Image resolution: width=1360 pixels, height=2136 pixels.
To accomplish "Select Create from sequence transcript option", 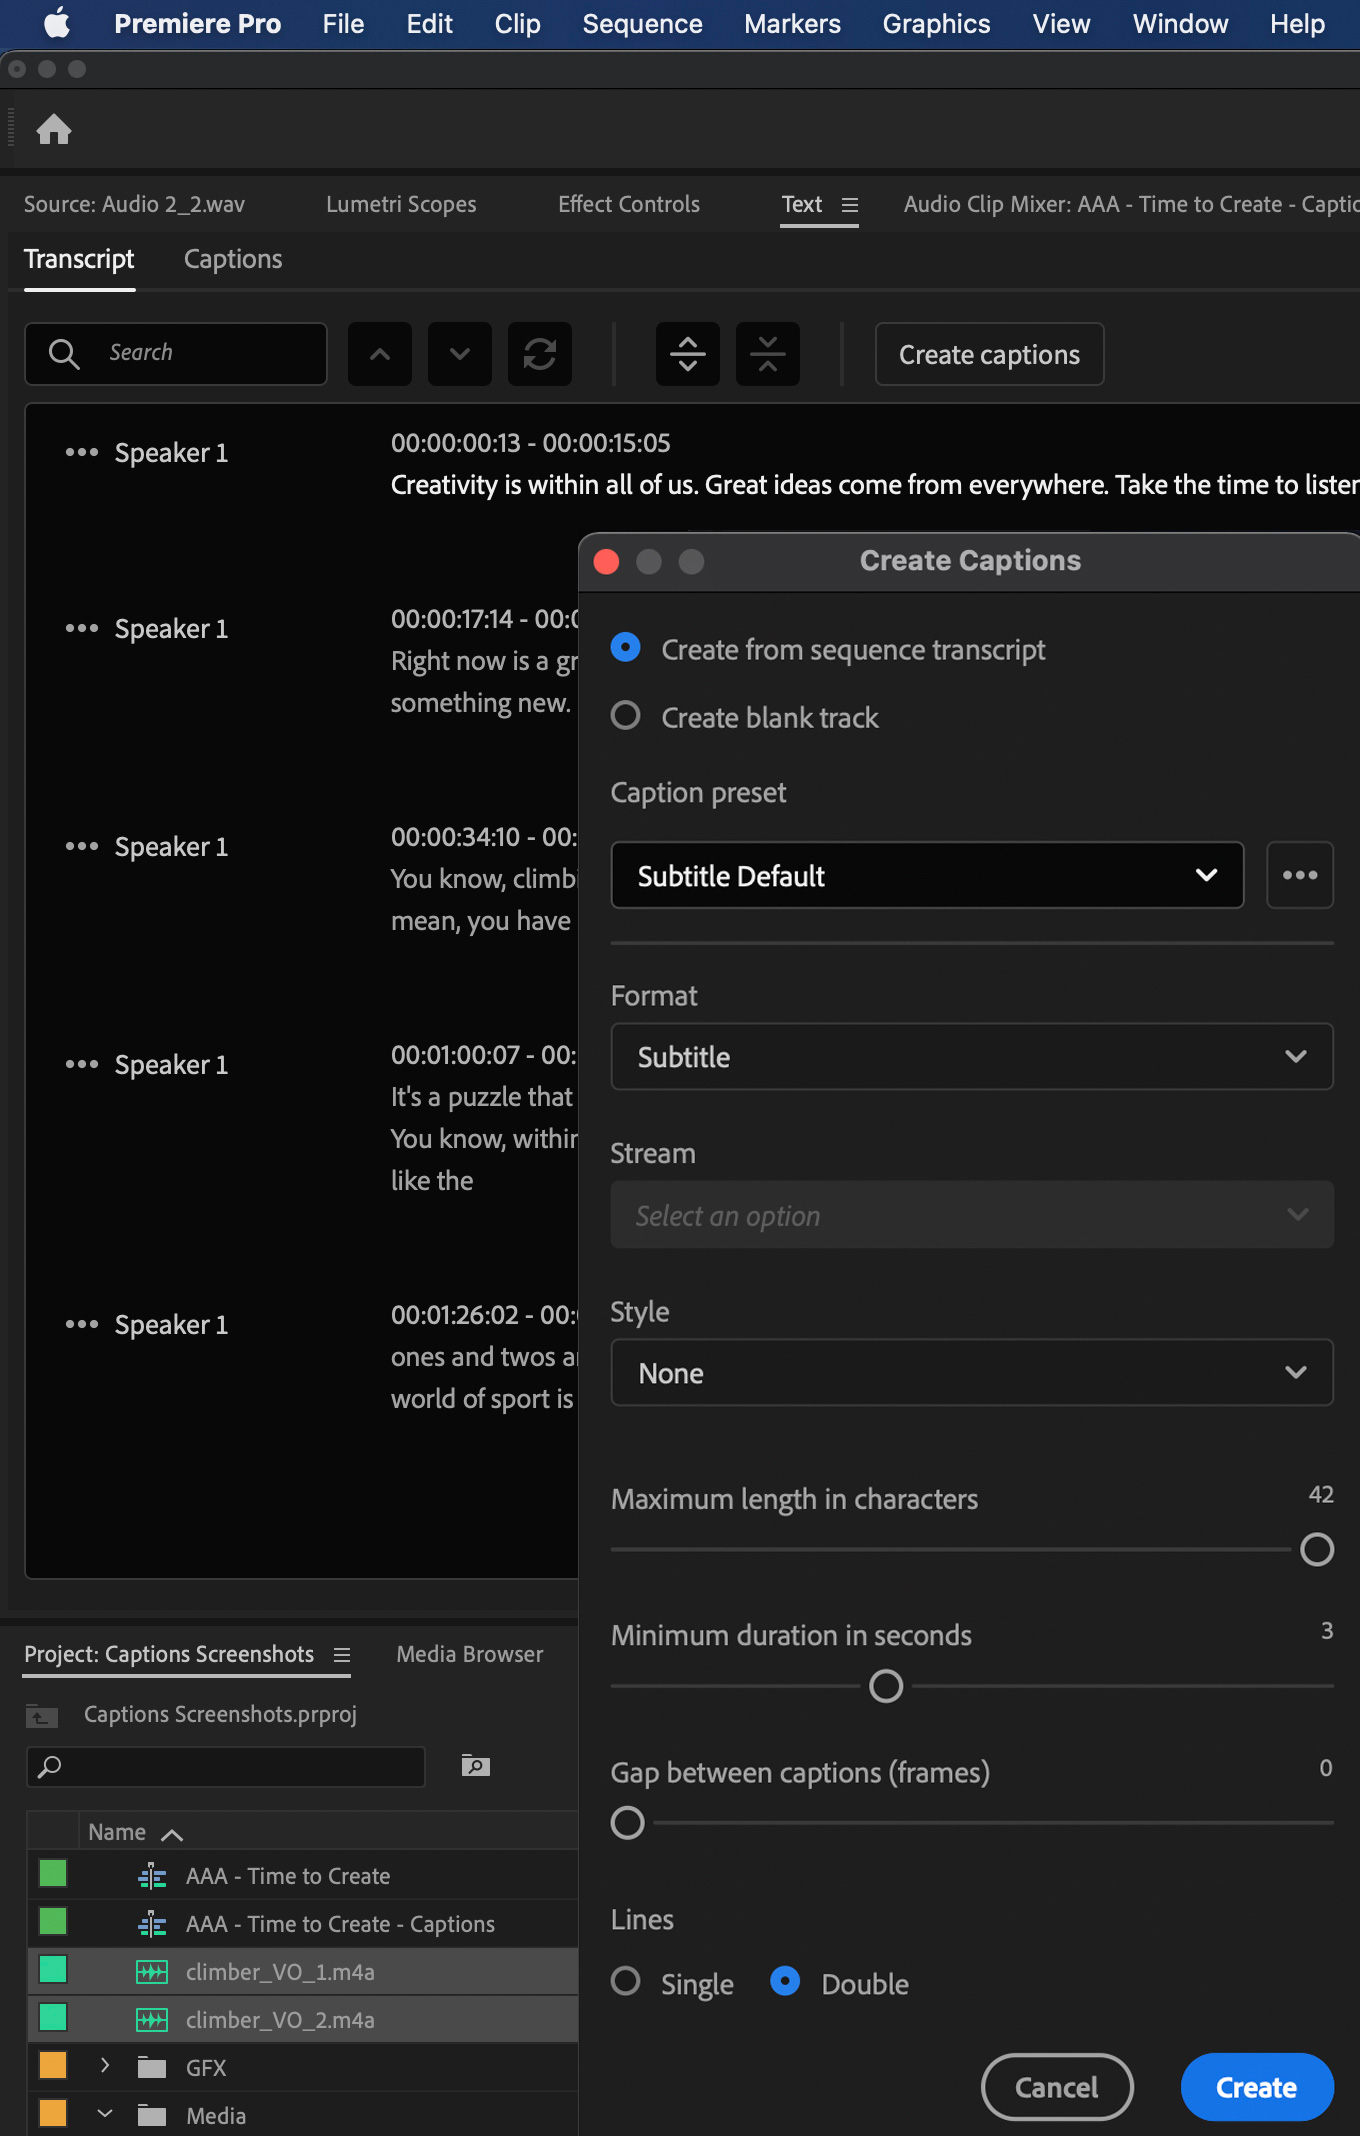I will (626, 648).
